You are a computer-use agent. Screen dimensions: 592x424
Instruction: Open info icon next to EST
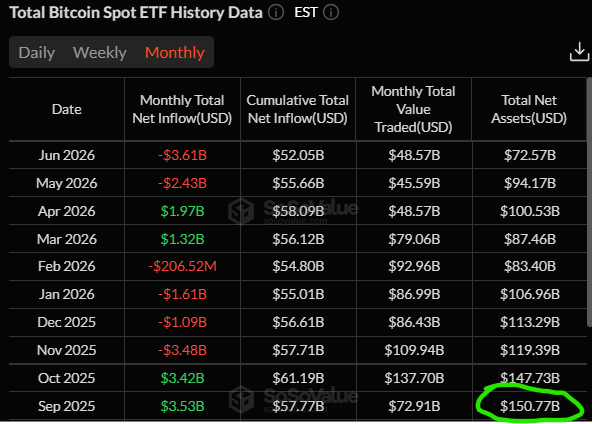[x=331, y=12]
